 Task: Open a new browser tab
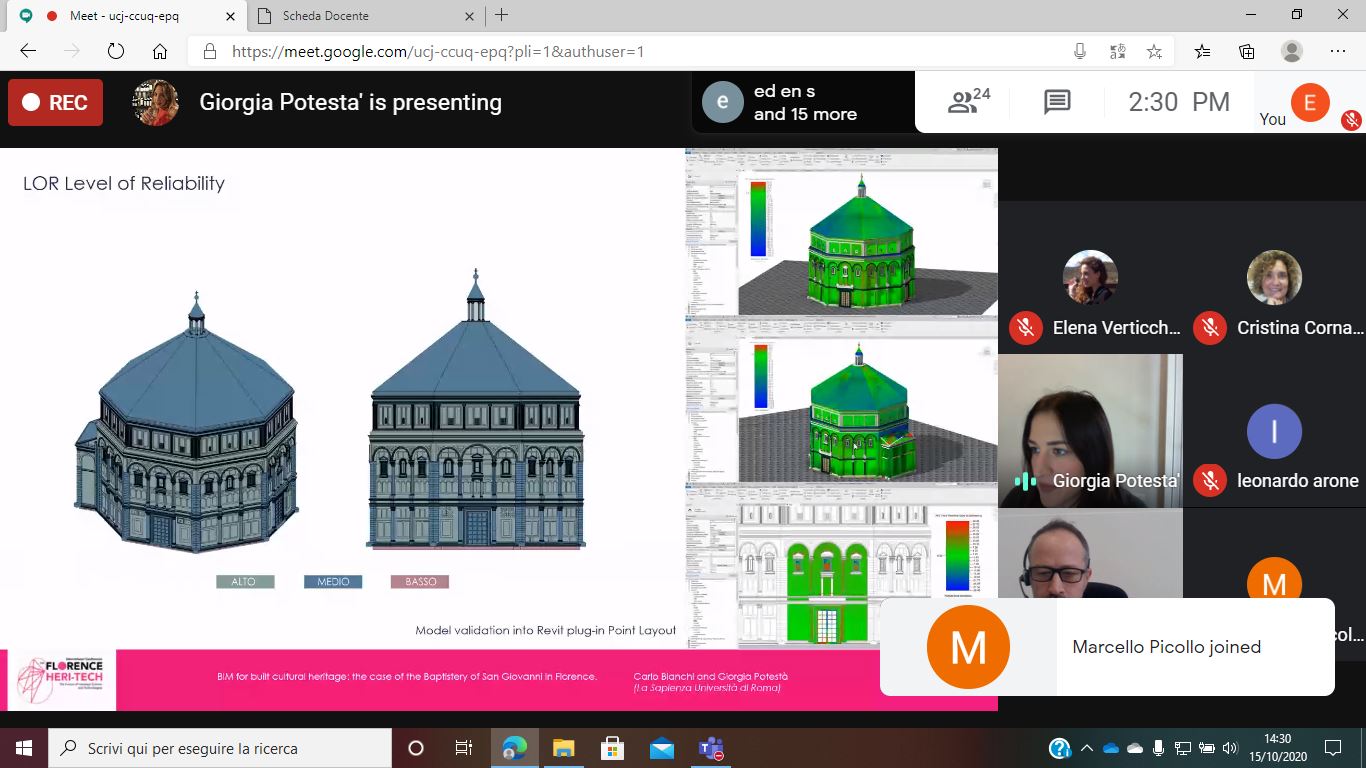tap(502, 16)
